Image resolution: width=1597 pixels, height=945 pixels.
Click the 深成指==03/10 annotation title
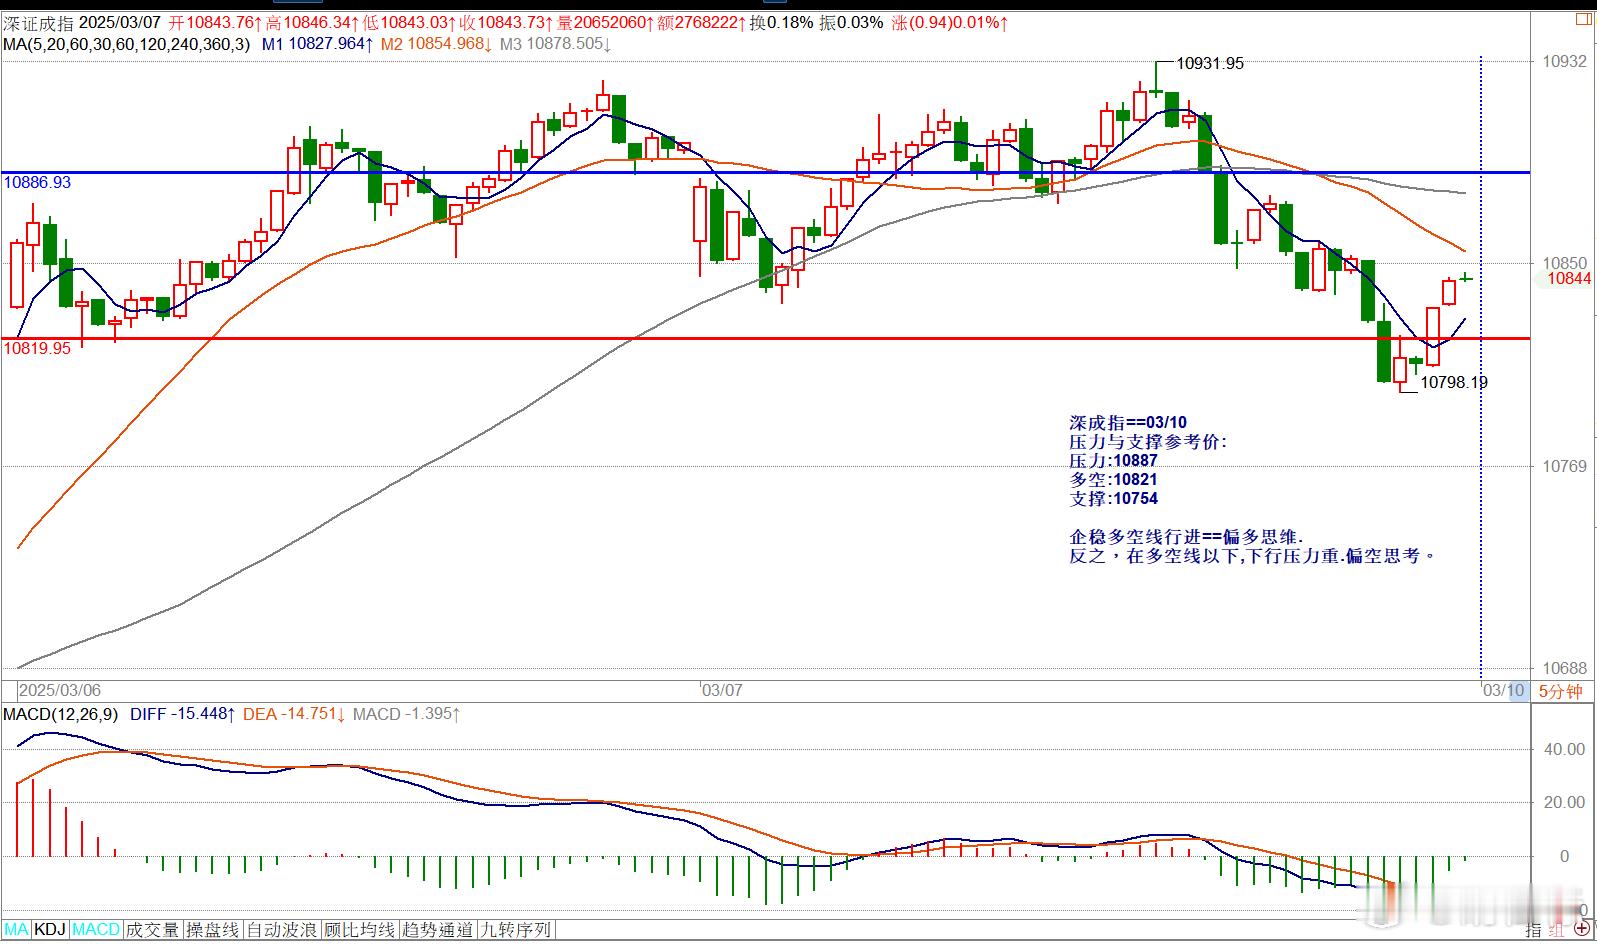(x=1128, y=422)
